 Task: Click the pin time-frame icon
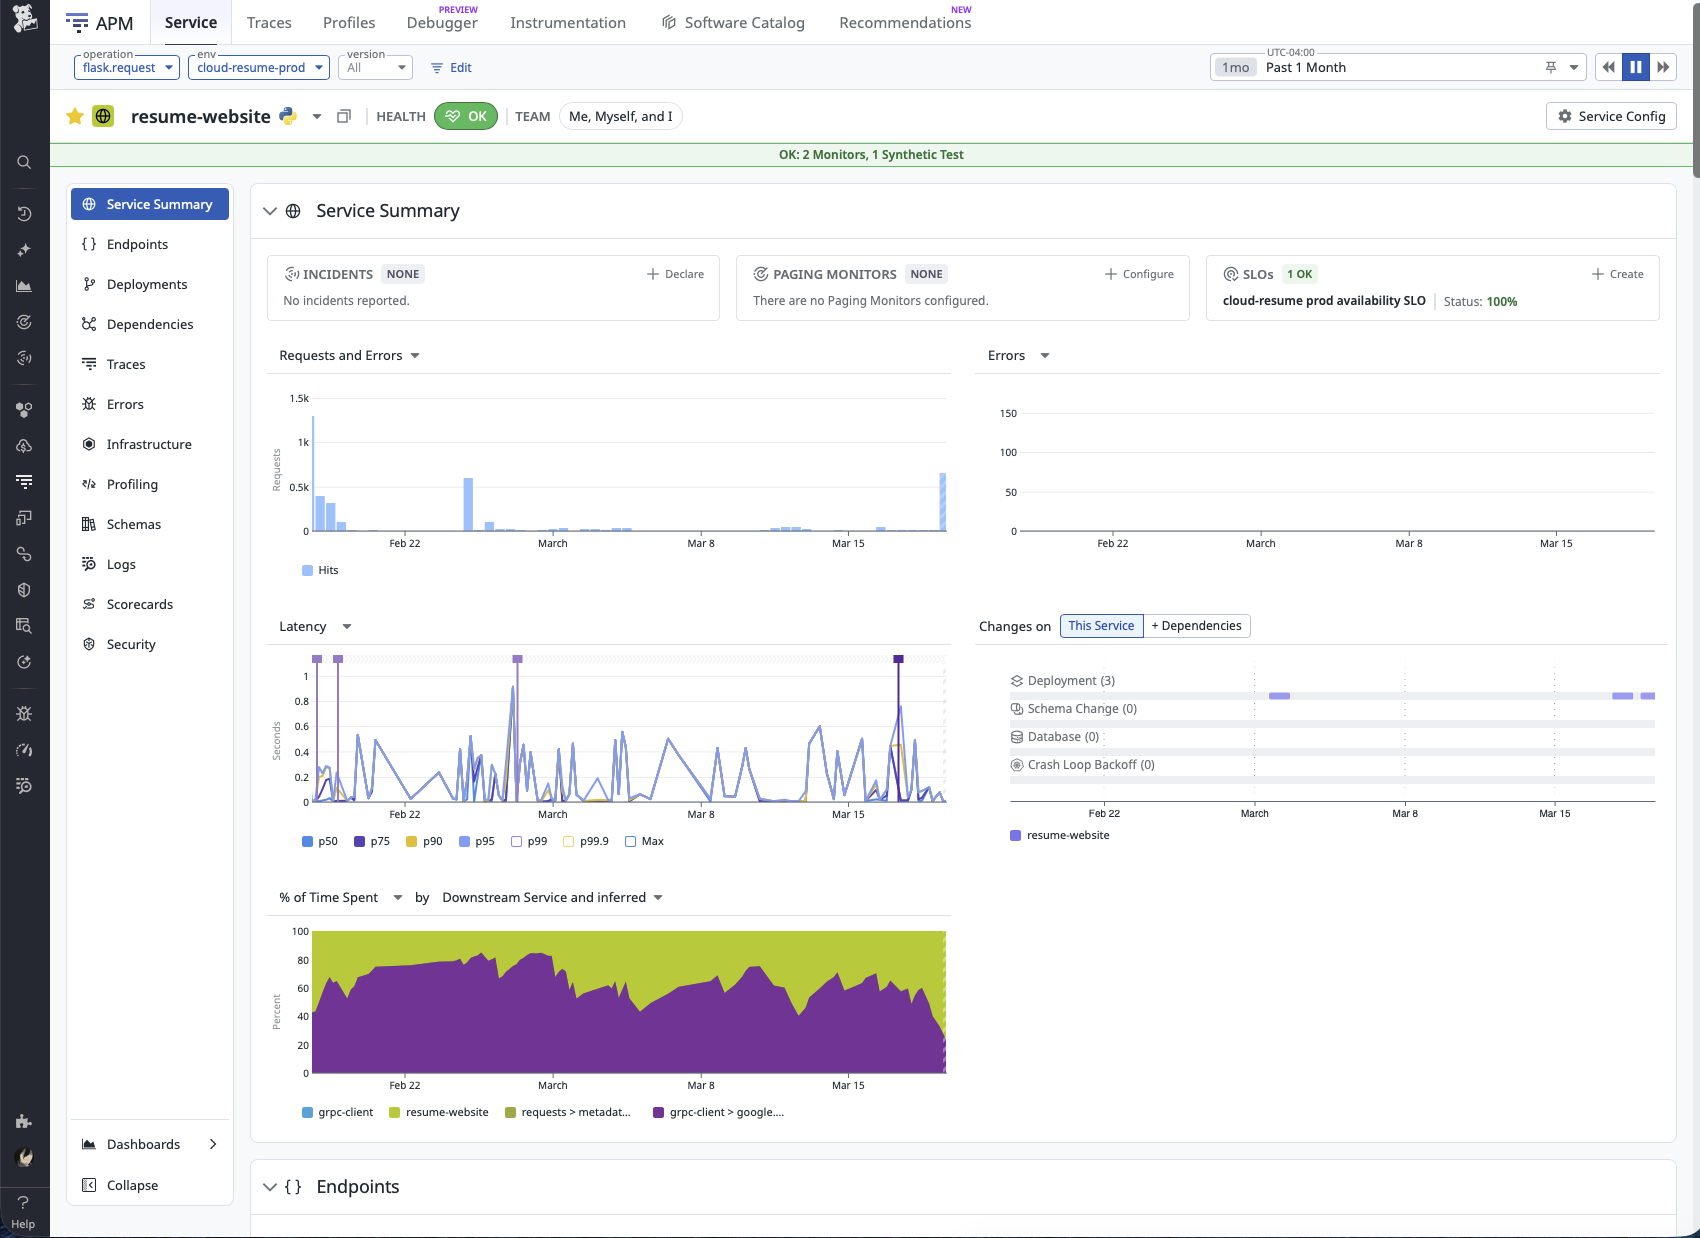point(1550,67)
